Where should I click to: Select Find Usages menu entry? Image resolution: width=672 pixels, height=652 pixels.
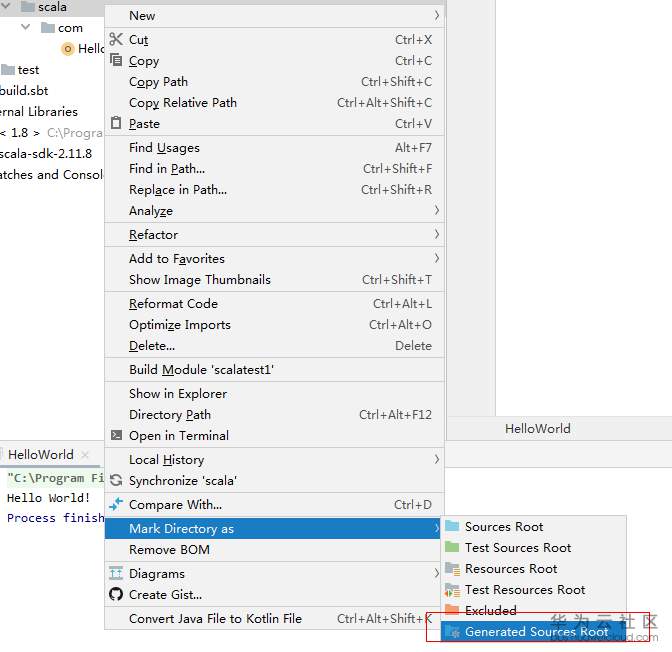click(x=274, y=147)
